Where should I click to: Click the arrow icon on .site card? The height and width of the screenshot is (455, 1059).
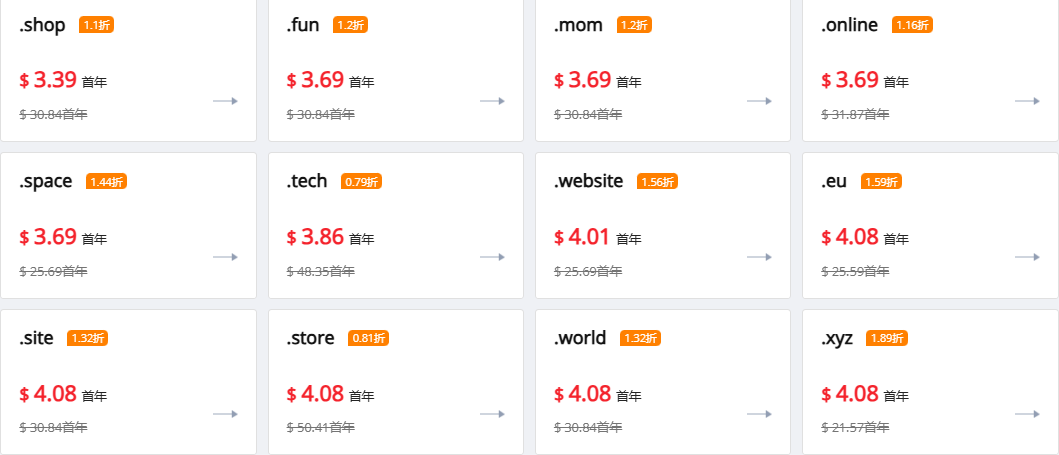225,414
